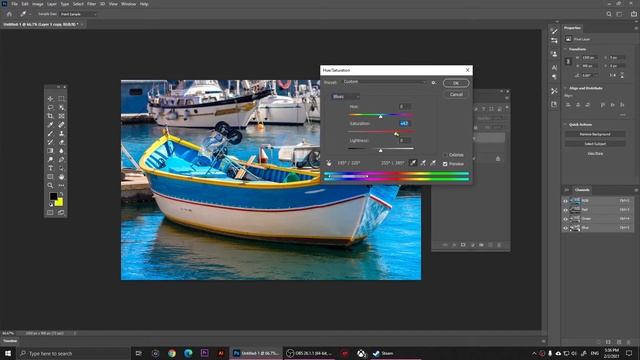Screen dimensions: 640x360
Task: Toggle visibility of Blue channel
Action: 565,228
